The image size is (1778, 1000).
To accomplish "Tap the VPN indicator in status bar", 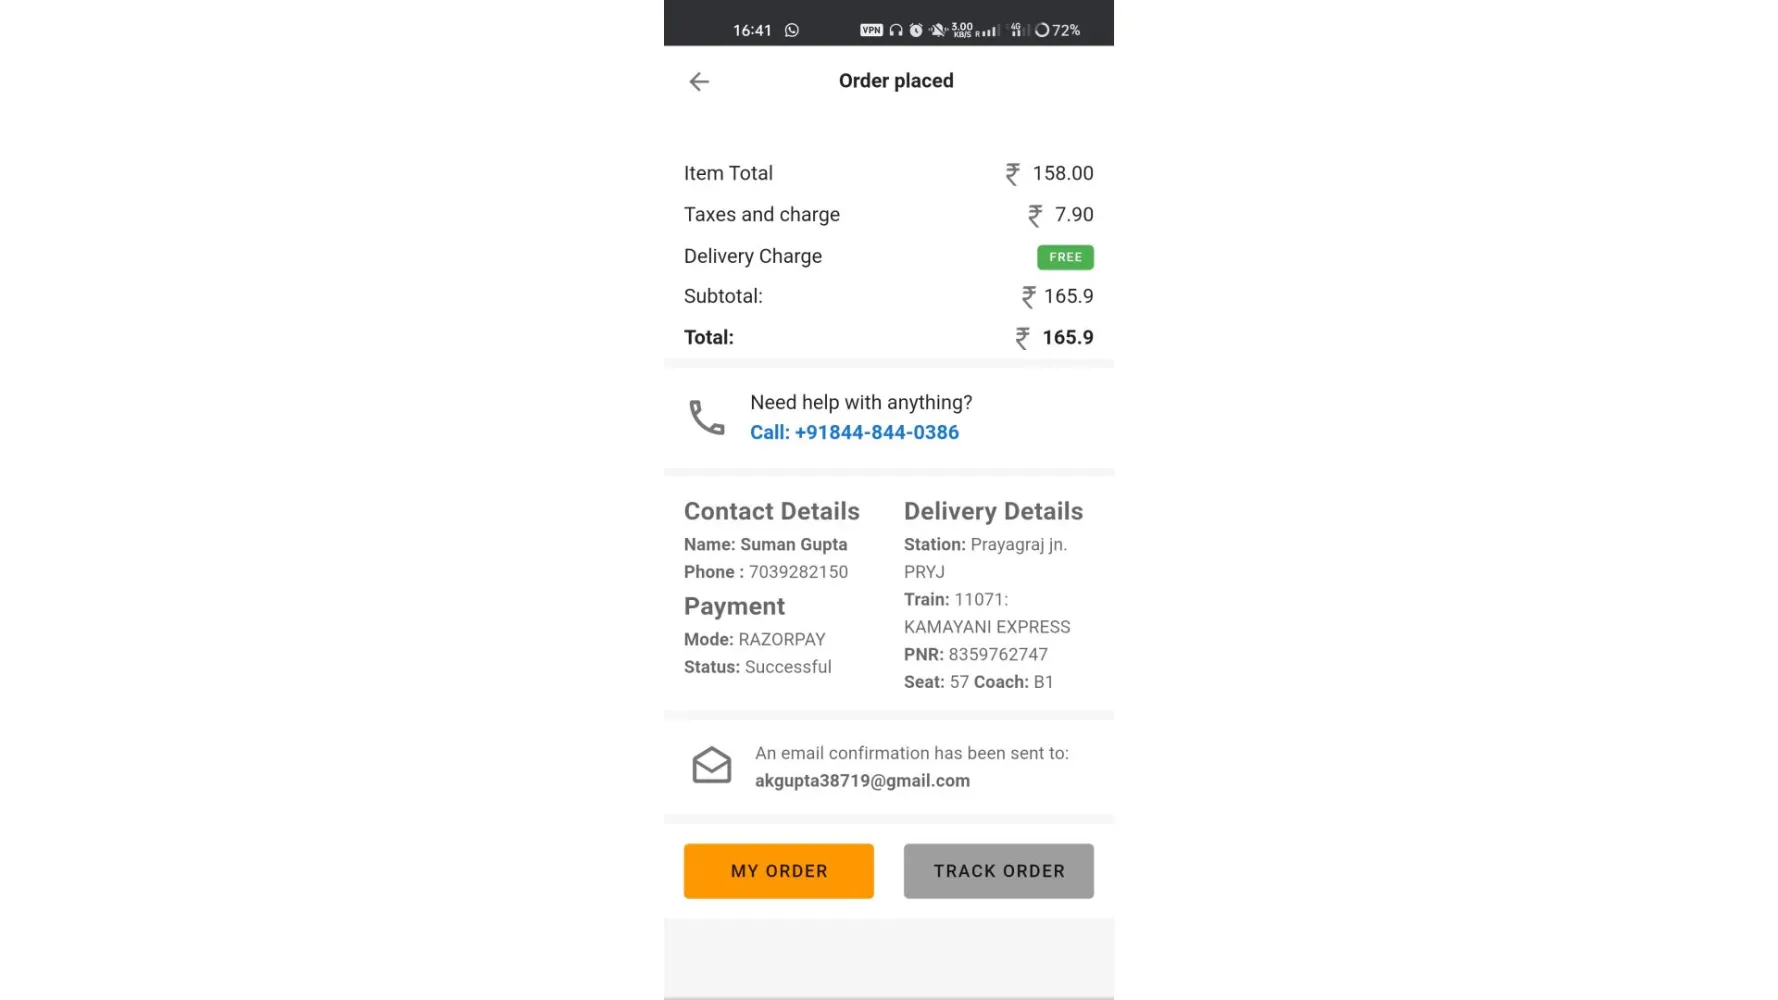I will [x=871, y=30].
